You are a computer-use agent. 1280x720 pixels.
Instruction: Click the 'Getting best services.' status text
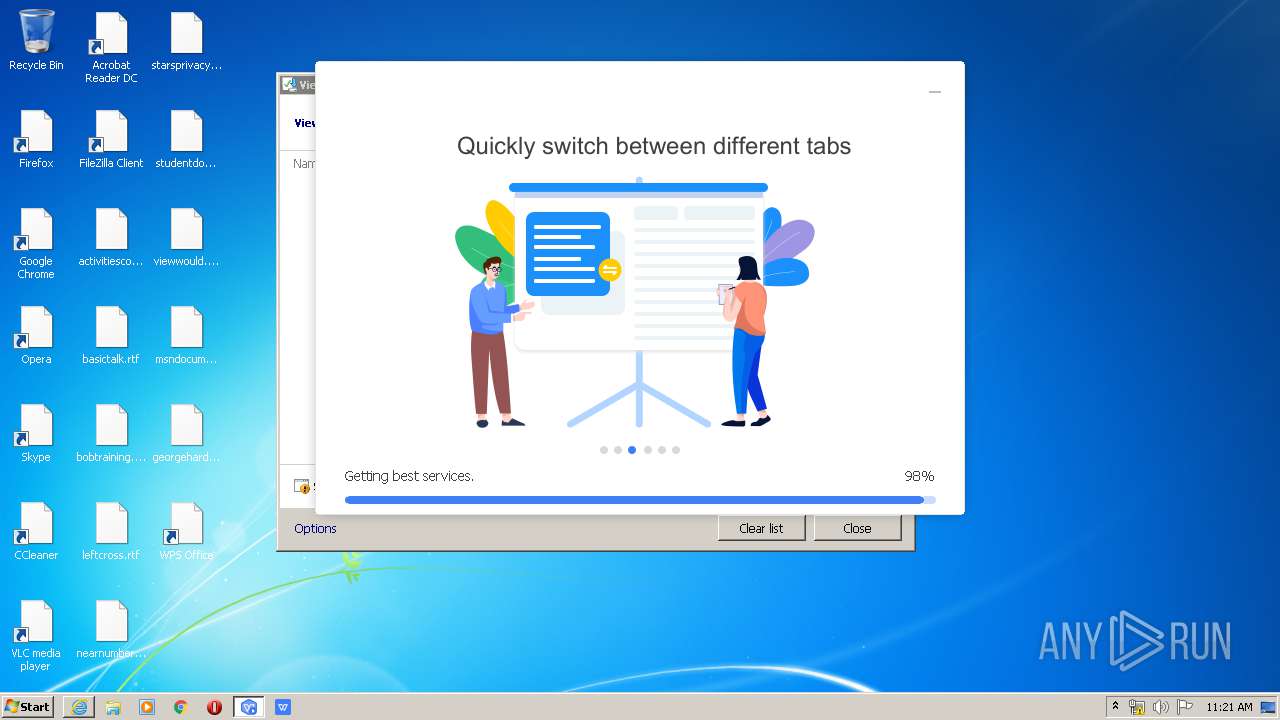point(409,476)
